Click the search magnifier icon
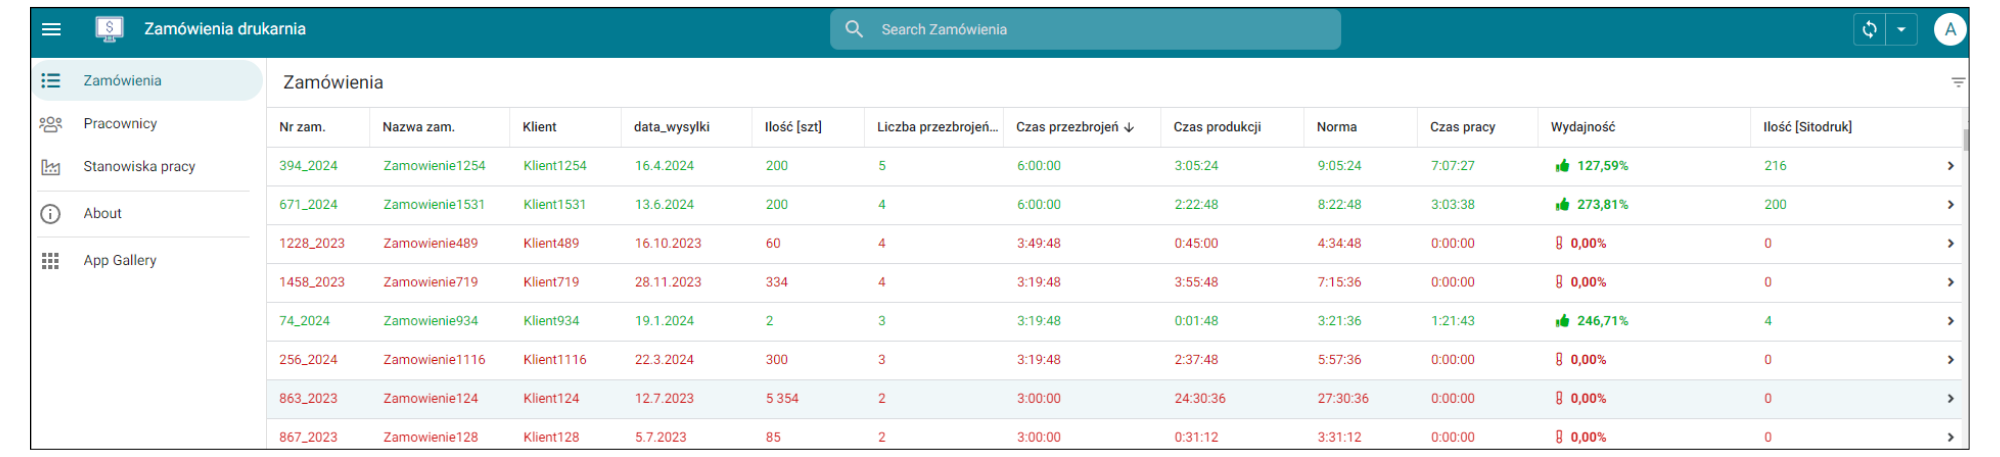 [854, 29]
